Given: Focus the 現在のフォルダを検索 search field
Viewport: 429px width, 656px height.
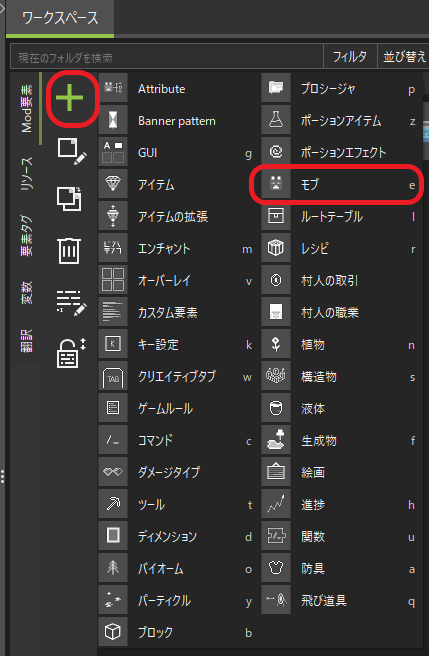Looking at the screenshot, I should tap(167, 56).
